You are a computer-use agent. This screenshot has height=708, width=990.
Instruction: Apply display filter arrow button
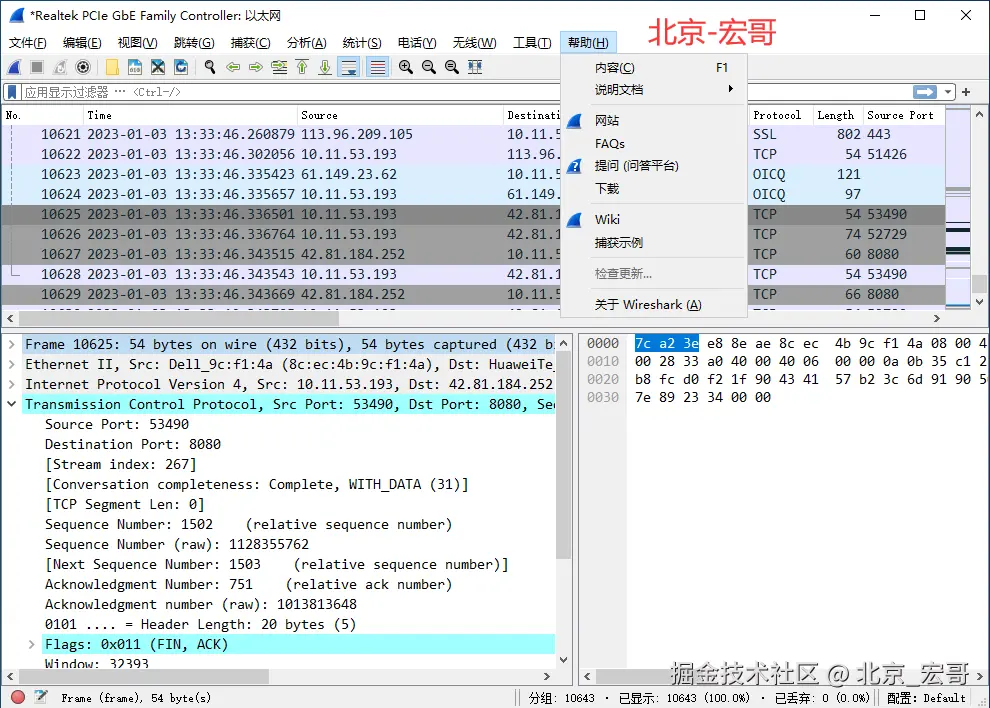click(x=925, y=92)
